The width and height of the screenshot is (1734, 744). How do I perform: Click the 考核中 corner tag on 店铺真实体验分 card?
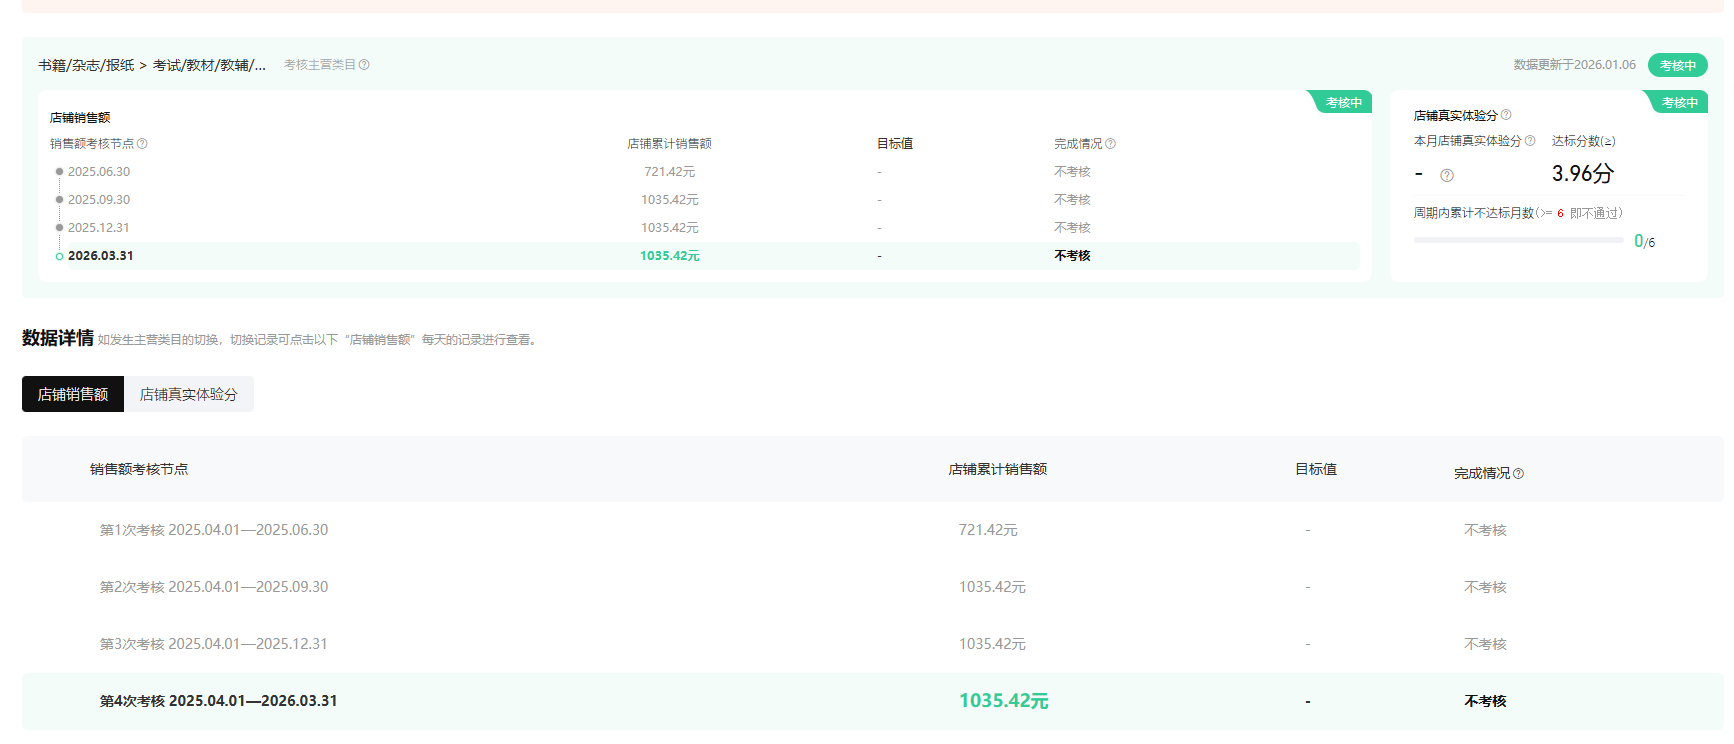coord(1678,102)
